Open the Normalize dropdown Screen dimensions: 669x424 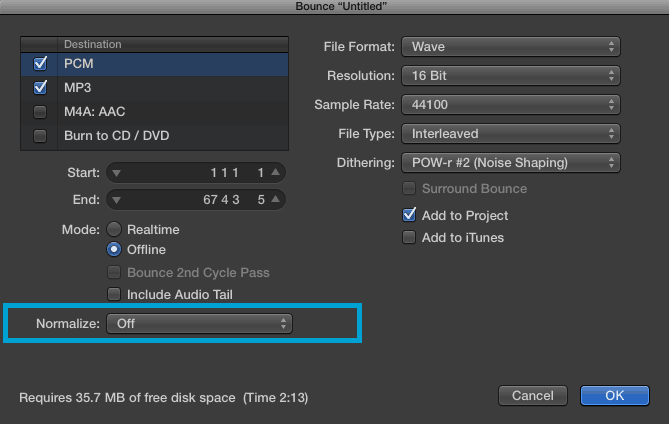pyautogui.click(x=199, y=324)
